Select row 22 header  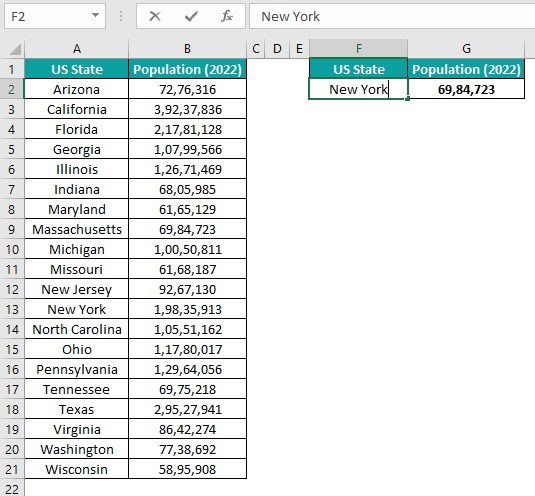(x=12, y=488)
